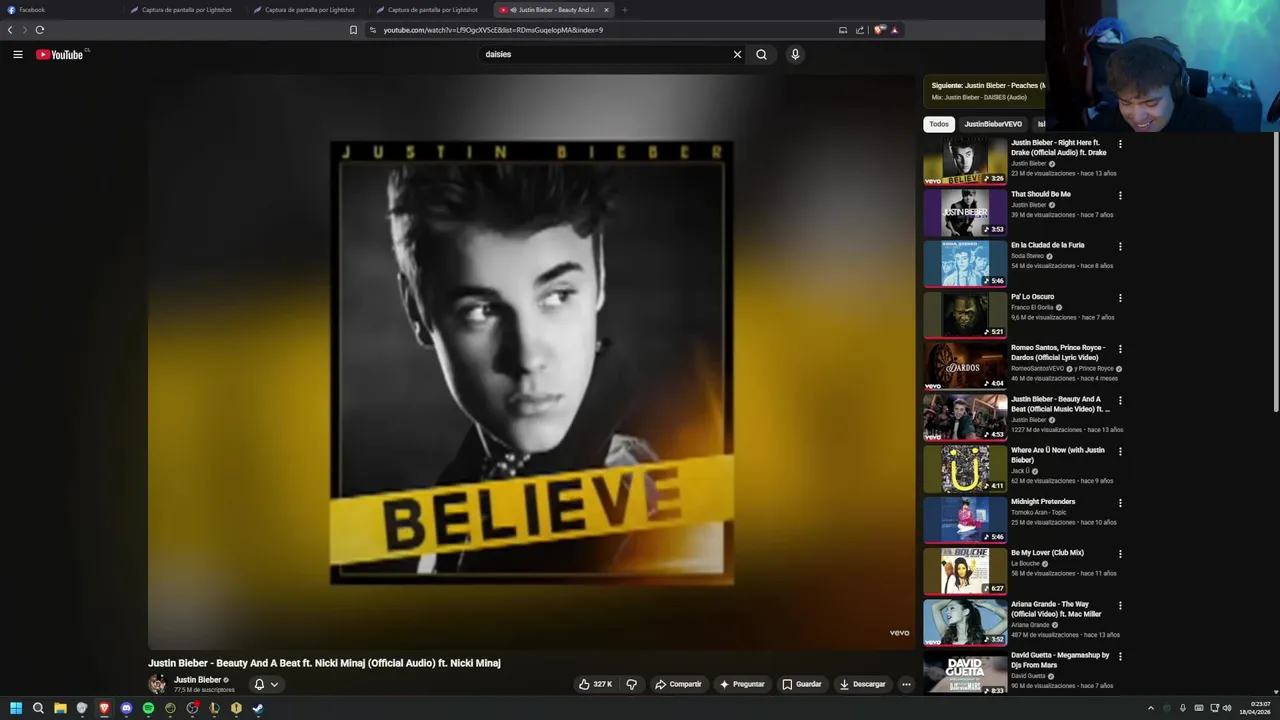Select the Todos filter chip

[939, 124]
